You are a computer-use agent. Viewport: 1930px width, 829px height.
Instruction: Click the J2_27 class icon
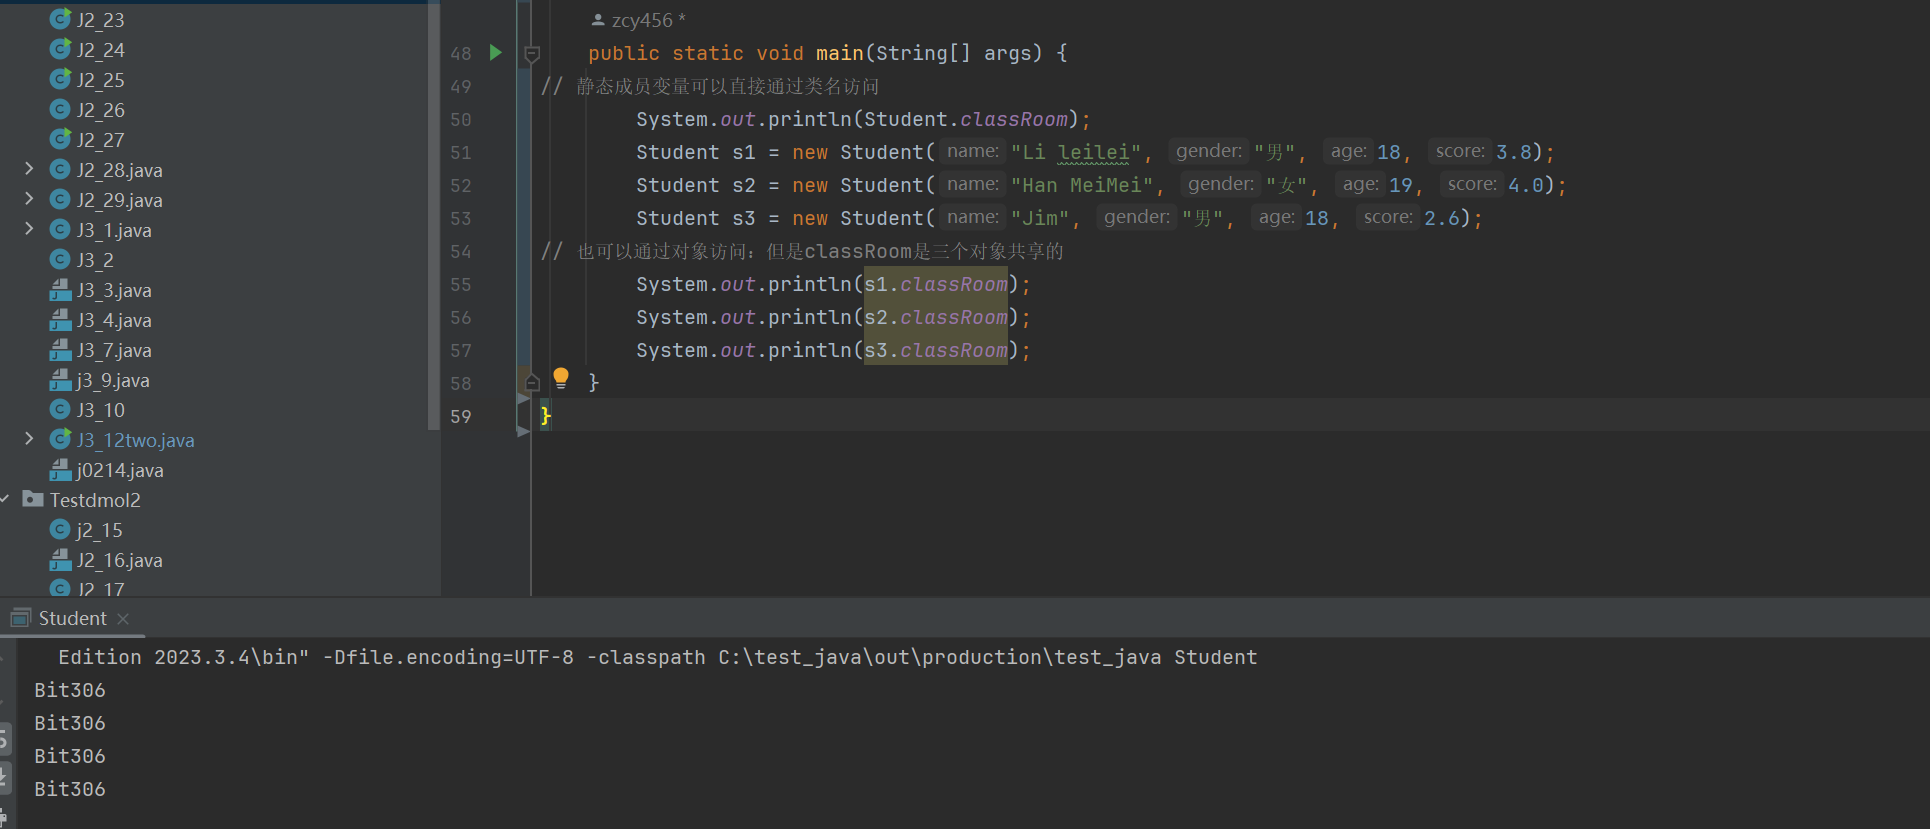click(x=60, y=139)
